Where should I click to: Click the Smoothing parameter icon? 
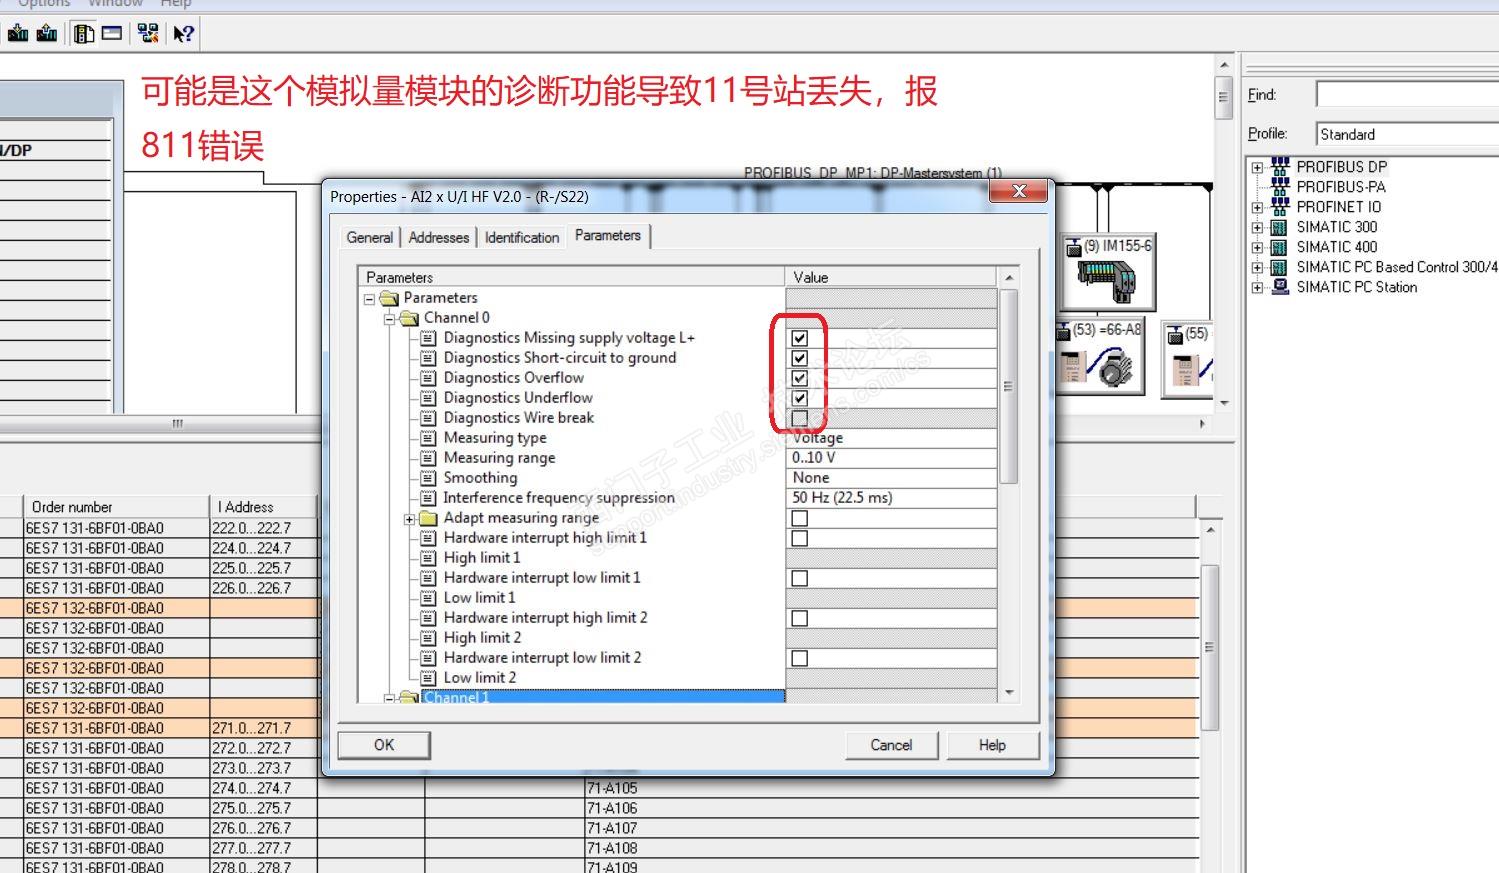(428, 478)
